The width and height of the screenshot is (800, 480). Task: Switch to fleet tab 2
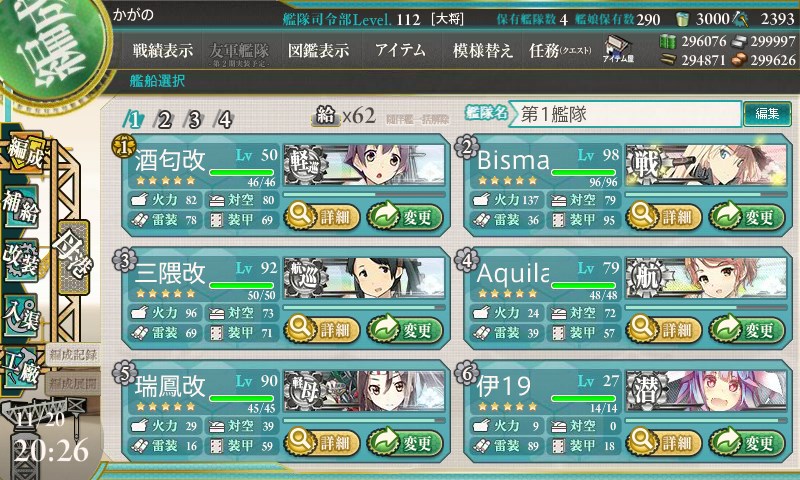(x=163, y=120)
